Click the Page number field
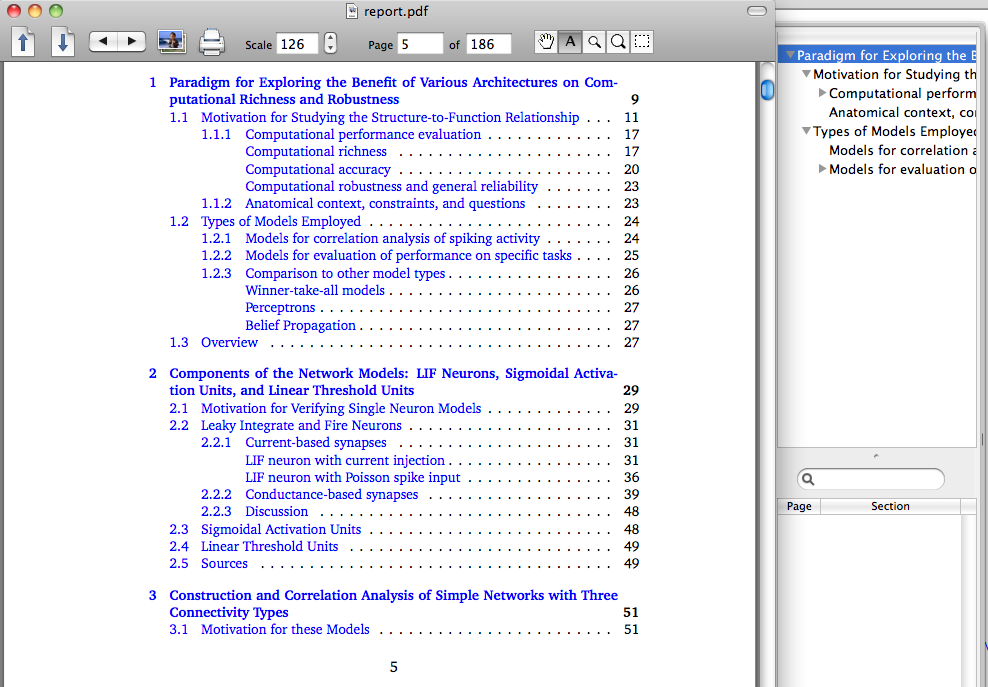Screen dimensions: 988x687 click(x=420, y=44)
